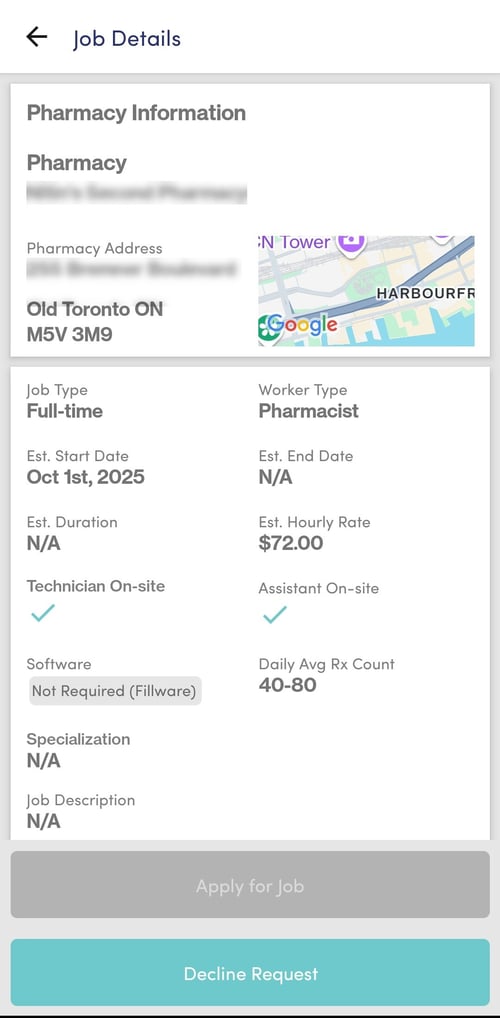
Task: Click the Technician On-site checkmark
Action: pos(43,613)
